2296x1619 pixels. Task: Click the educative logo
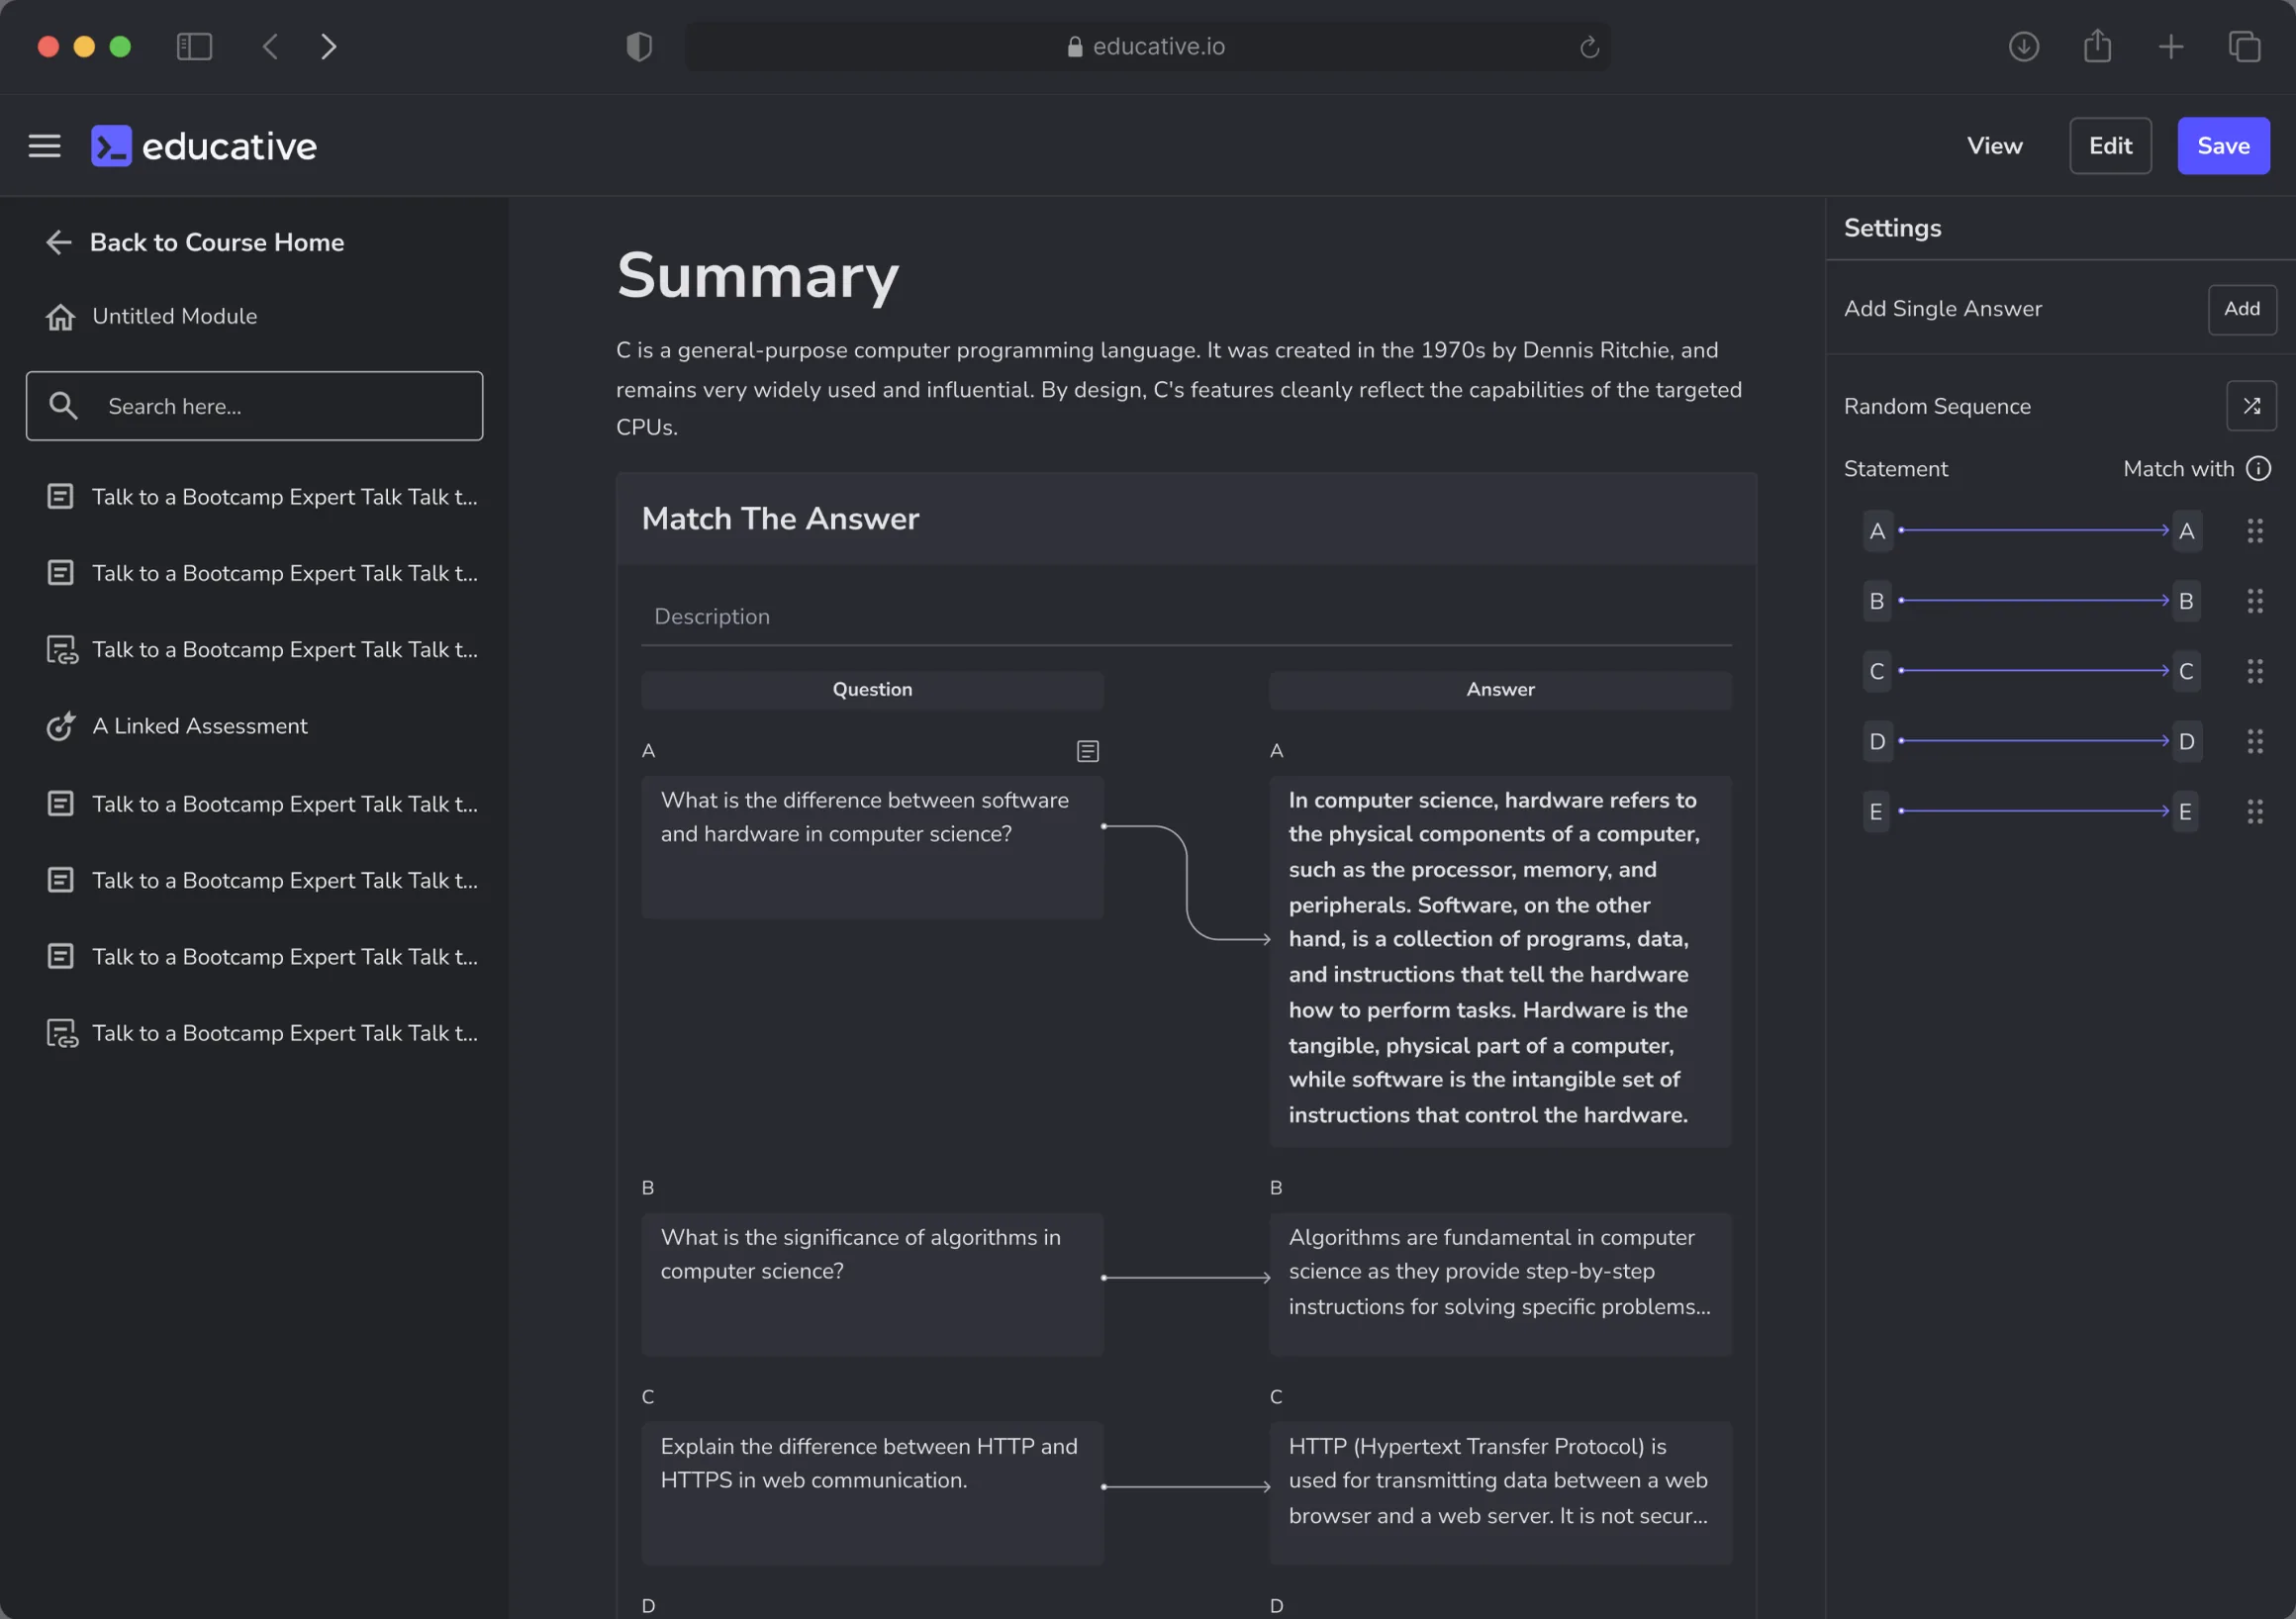204,146
